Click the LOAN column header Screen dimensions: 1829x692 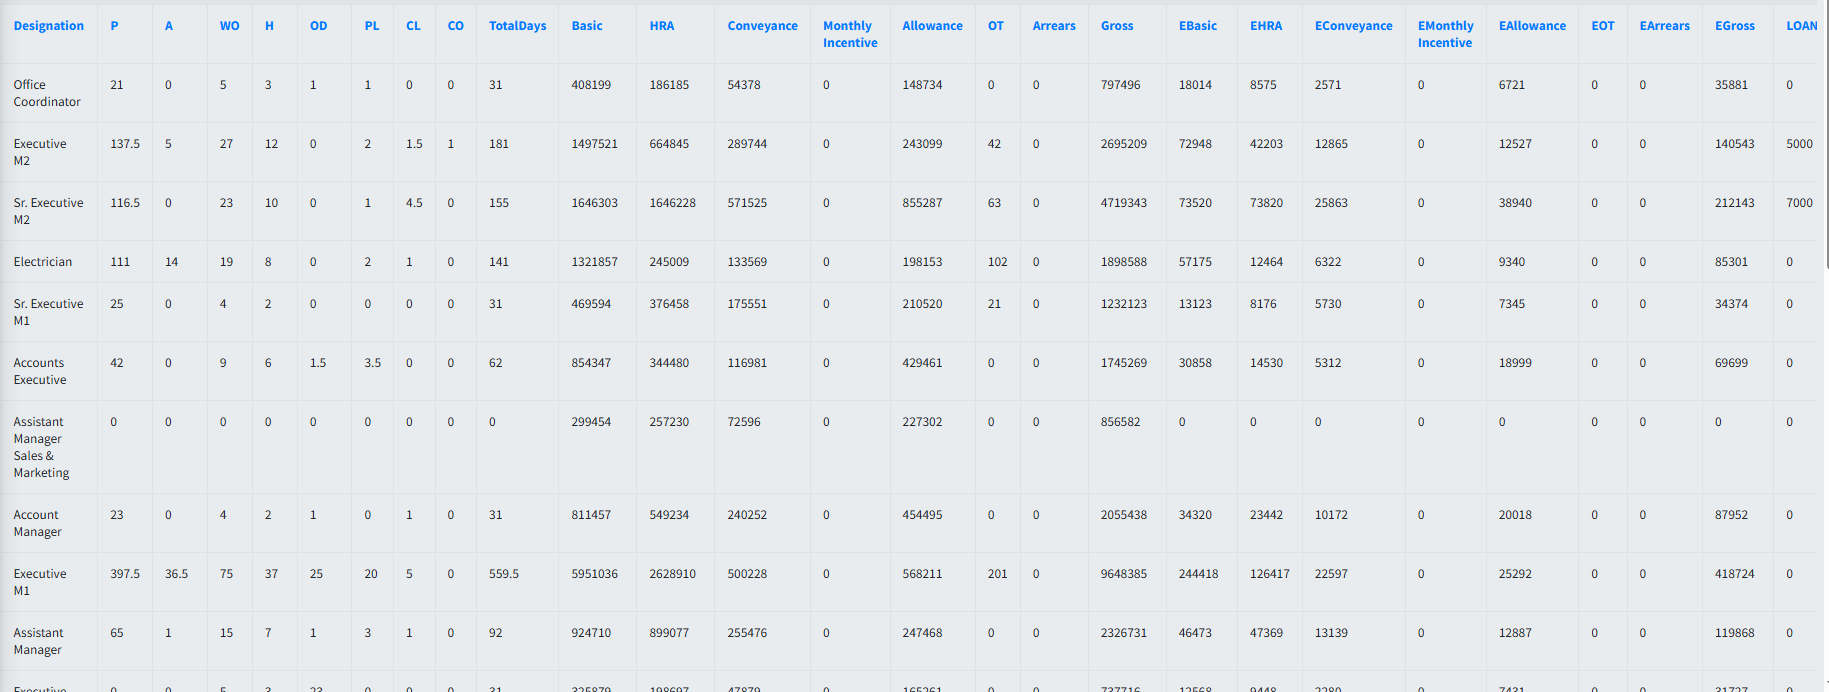[1802, 26]
